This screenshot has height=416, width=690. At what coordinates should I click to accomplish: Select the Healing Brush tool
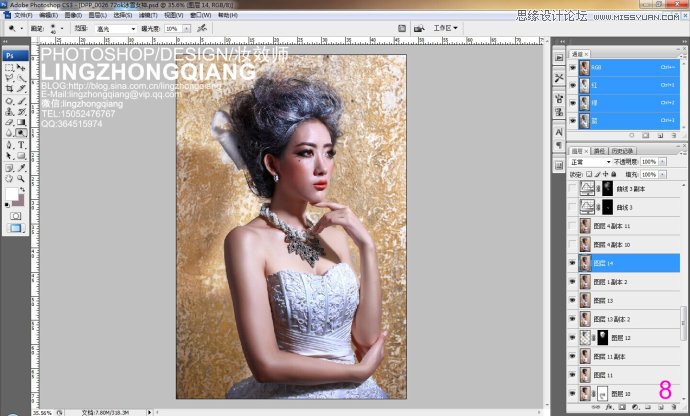point(9,101)
